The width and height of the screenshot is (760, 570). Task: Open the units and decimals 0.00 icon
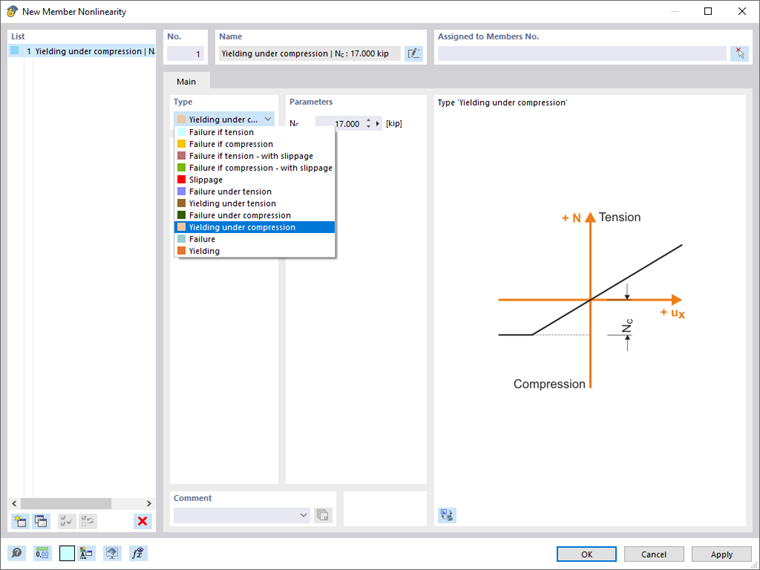tap(42, 553)
